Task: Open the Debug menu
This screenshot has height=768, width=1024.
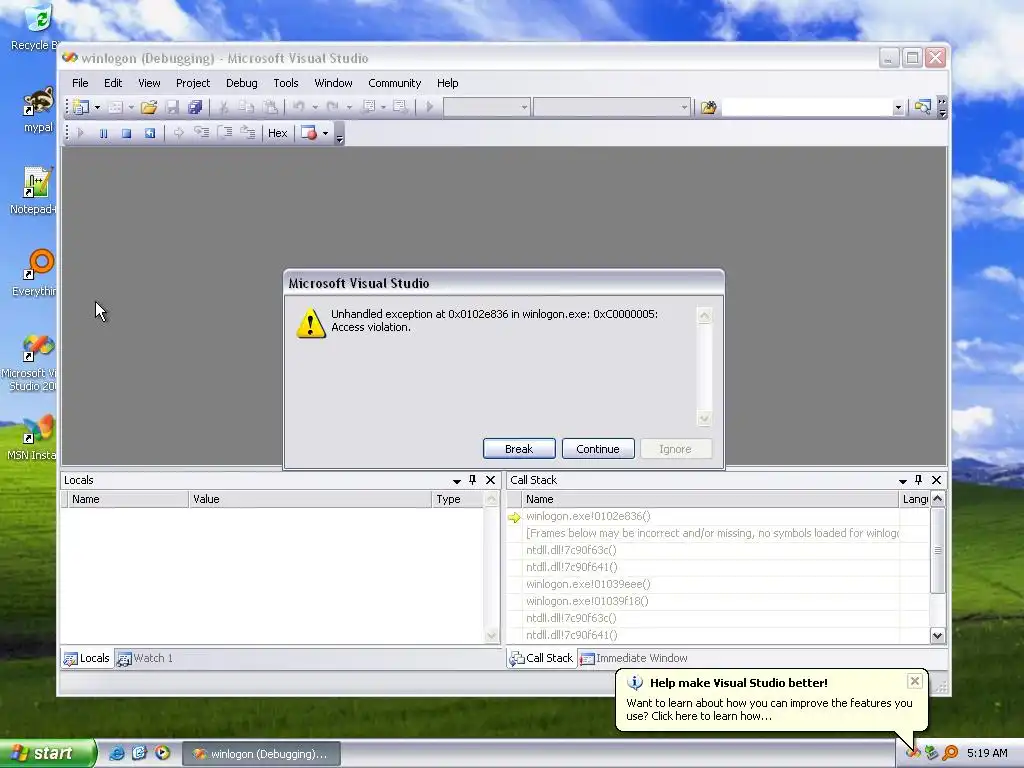Action: click(242, 83)
